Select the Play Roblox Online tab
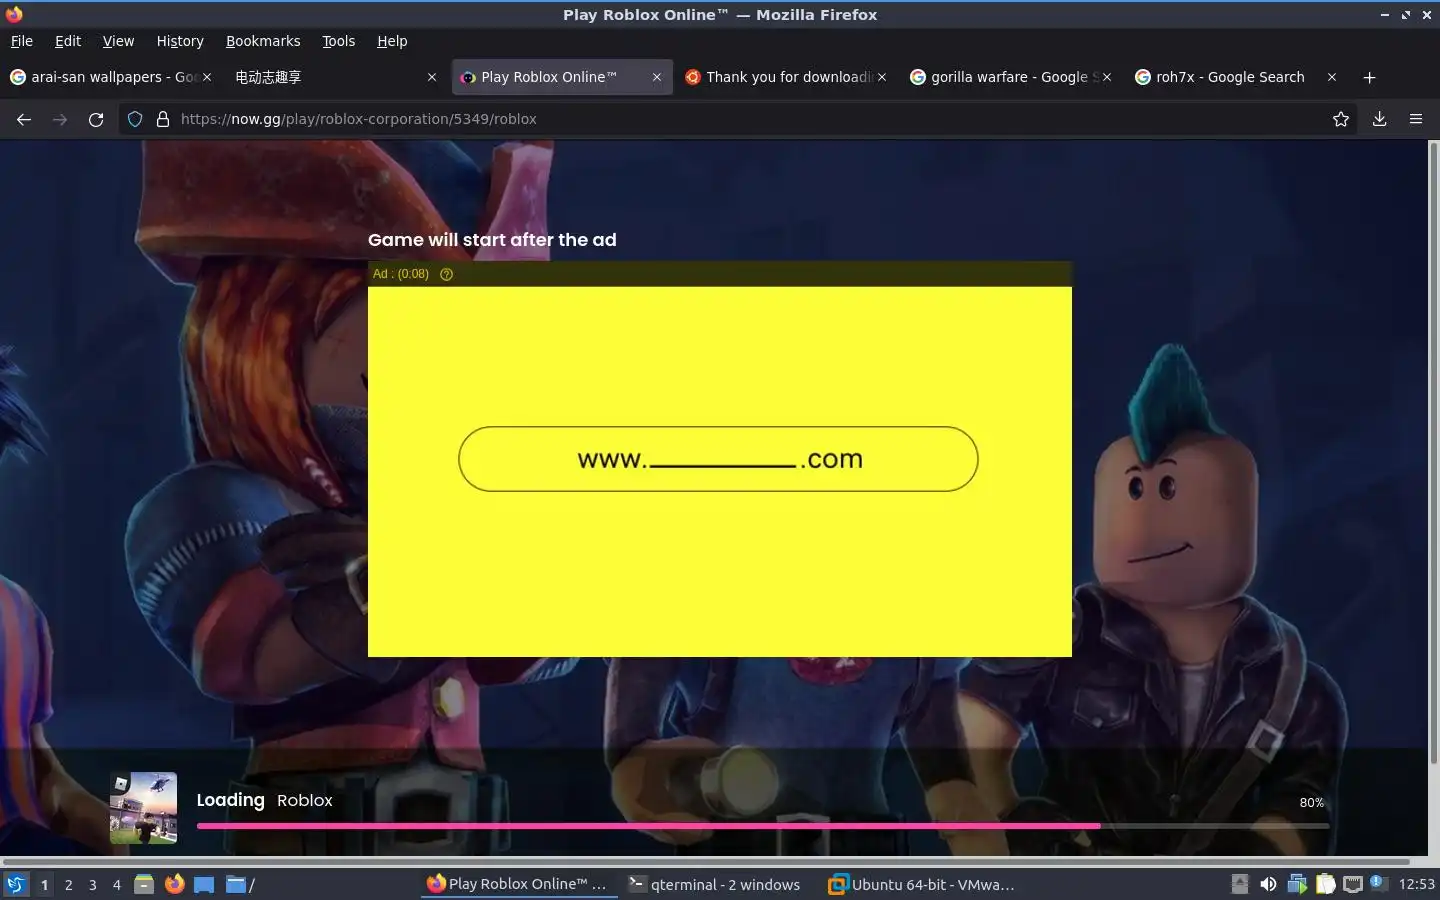1440x900 pixels. pos(560,77)
